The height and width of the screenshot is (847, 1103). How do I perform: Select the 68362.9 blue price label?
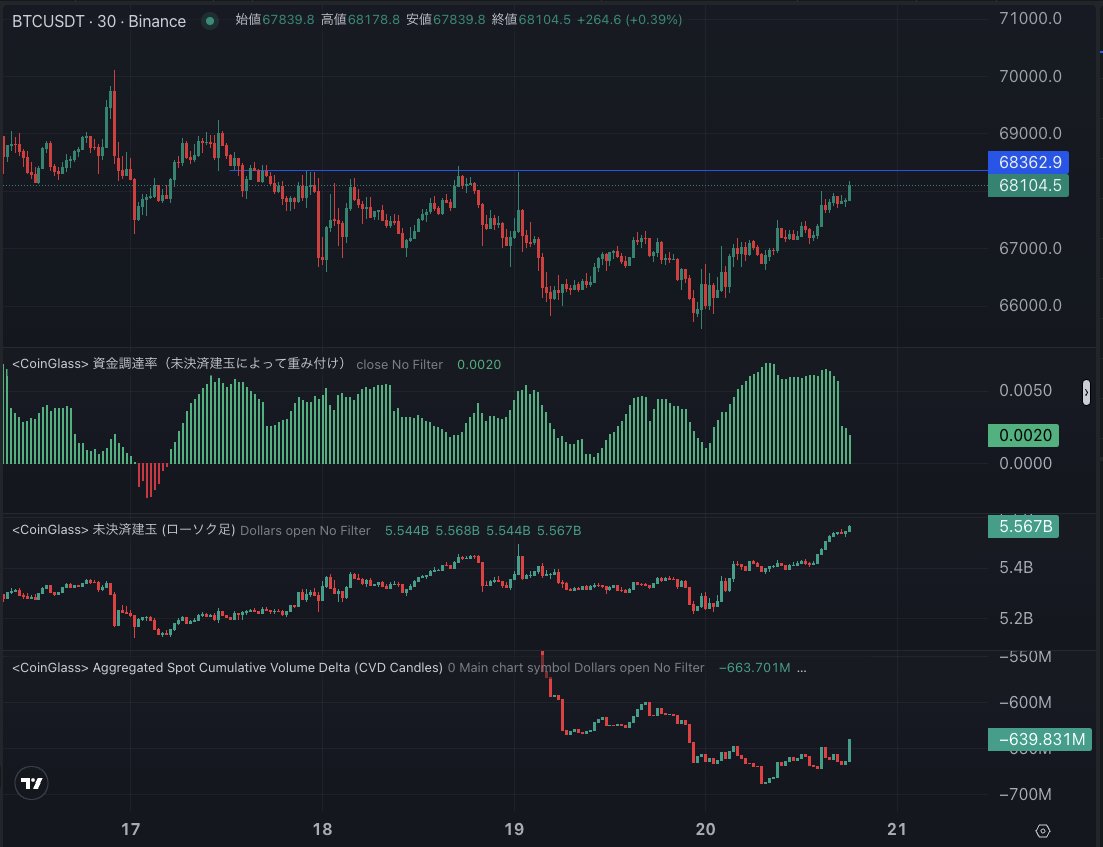pos(1028,163)
